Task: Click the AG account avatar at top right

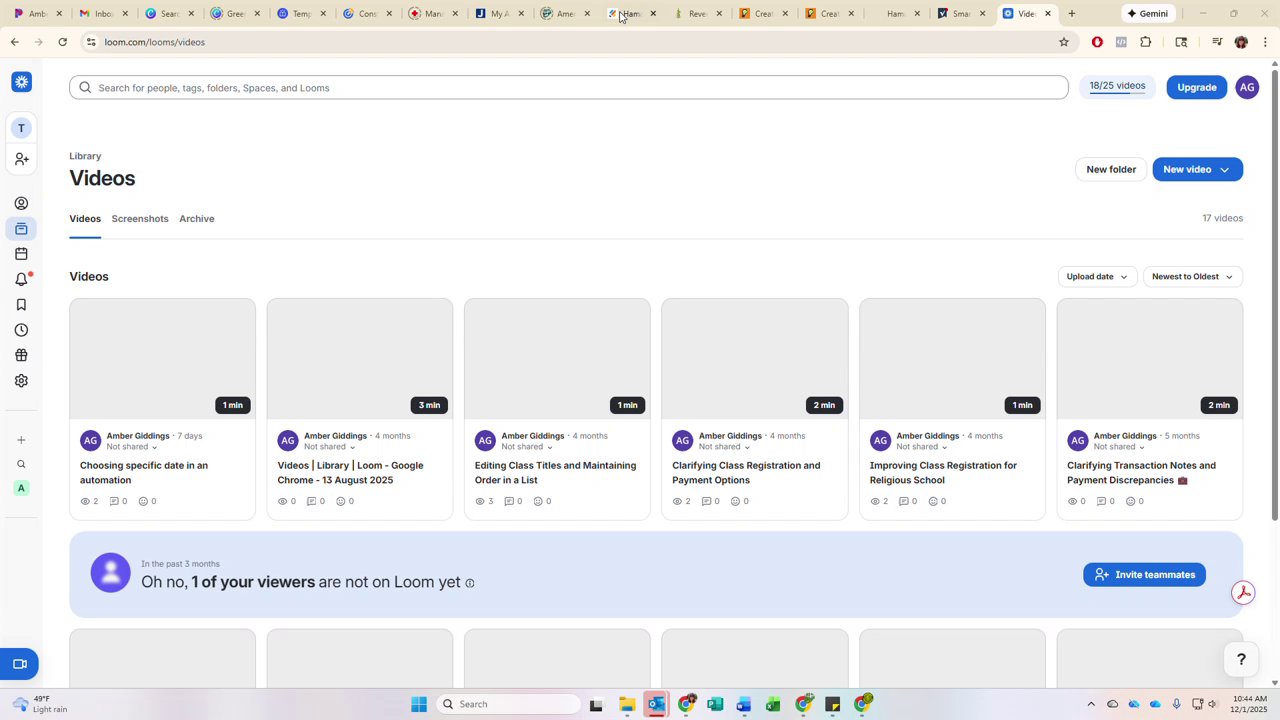Action: pyautogui.click(x=1247, y=88)
